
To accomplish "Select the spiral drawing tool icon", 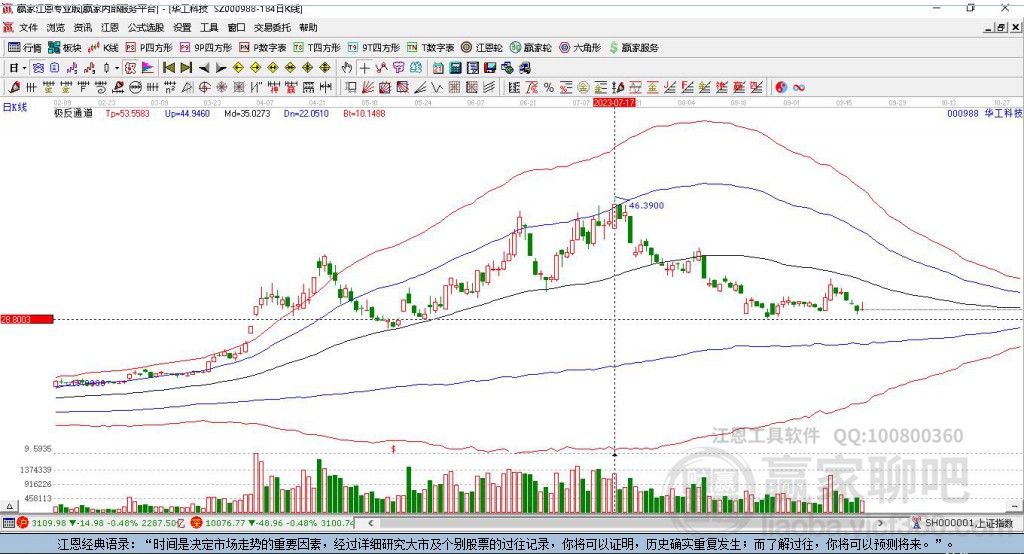I will click(x=101, y=87).
